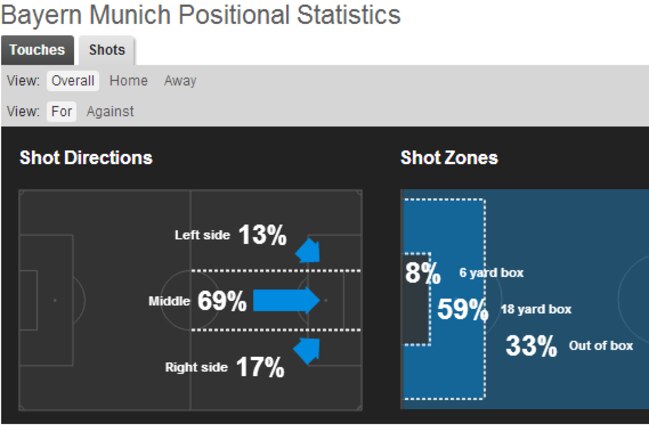649x432 pixels.
Task: Select the Home view filter
Action: pyautogui.click(x=128, y=81)
